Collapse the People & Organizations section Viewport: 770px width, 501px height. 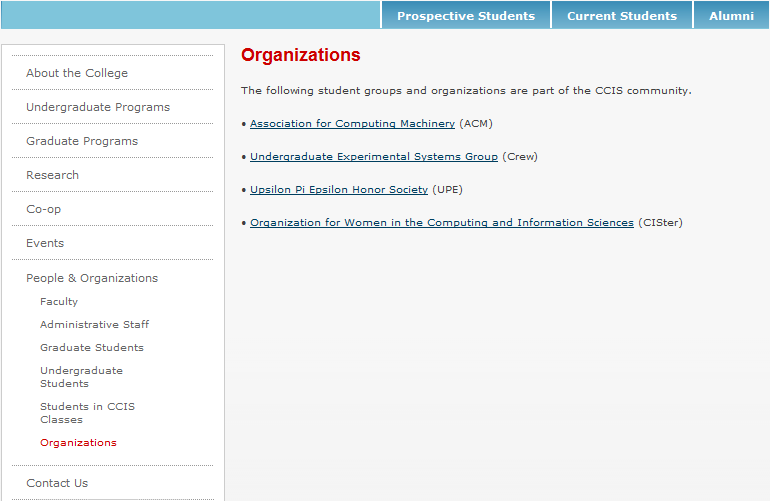click(92, 278)
